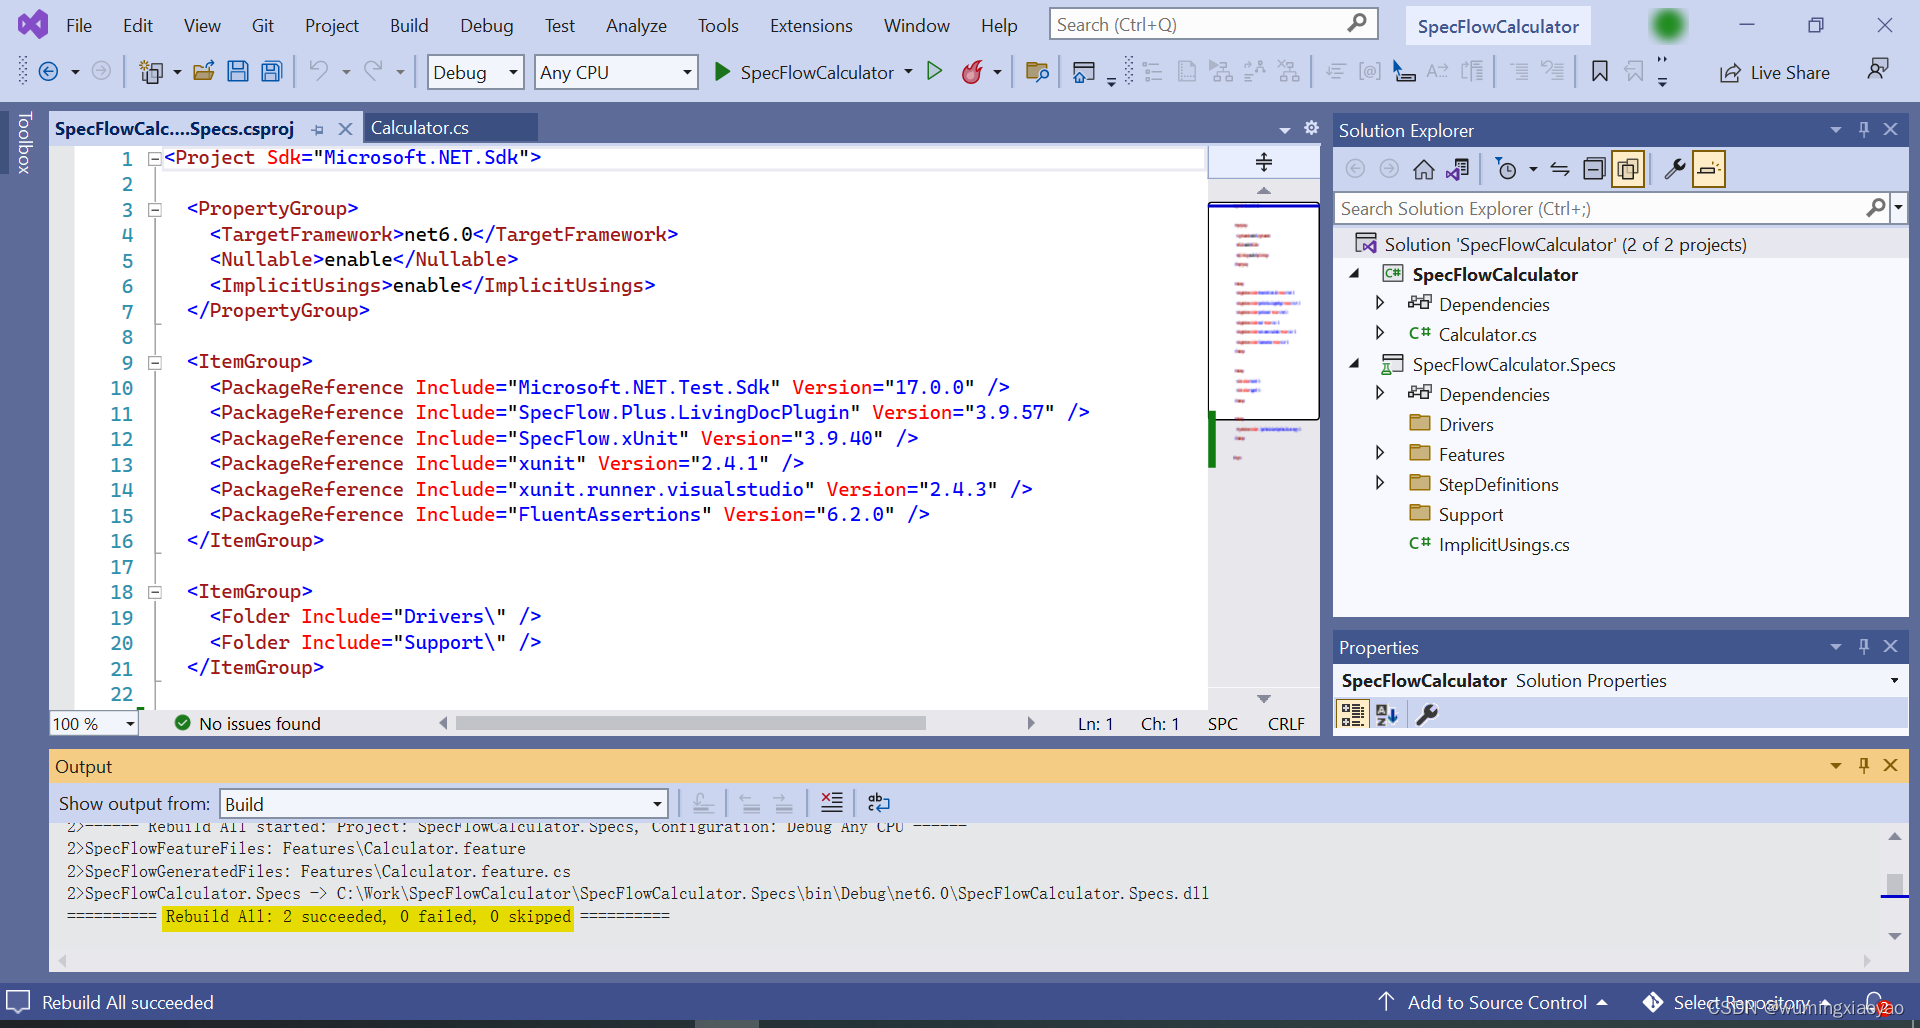Sync Solution Explorer with active document
The width and height of the screenshot is (1920, 1028).
click(1458, 168)
